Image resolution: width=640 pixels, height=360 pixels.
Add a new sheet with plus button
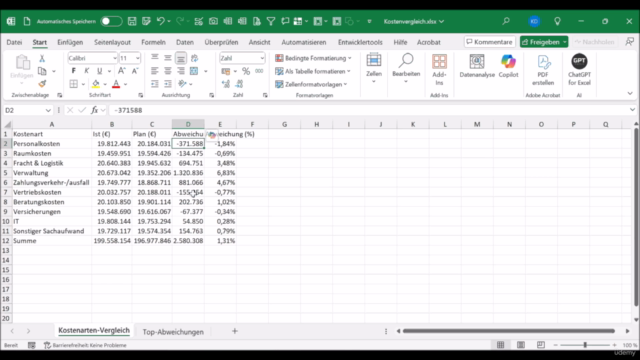(x=235, y=331)
